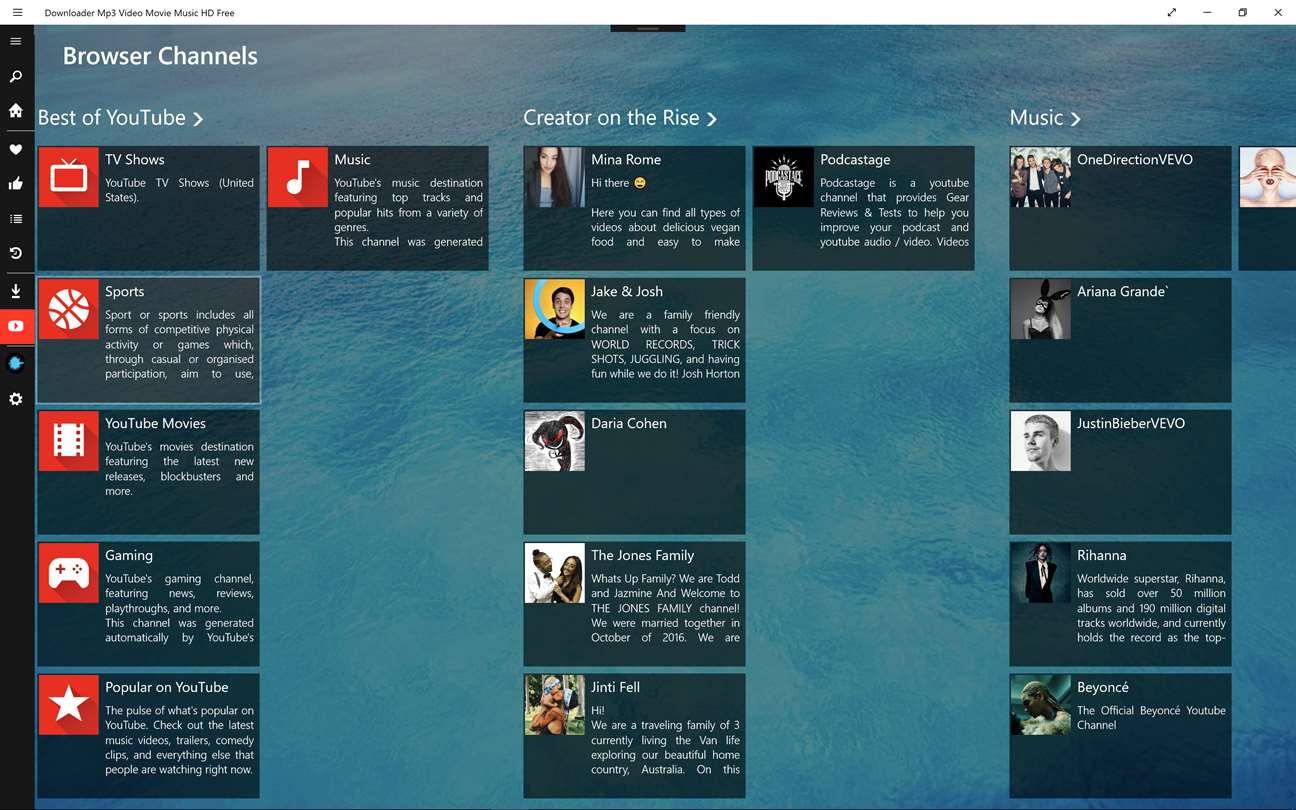Click Mina Rome channel name
This screenshot has width=1296, height=810.
click(626, 160)
